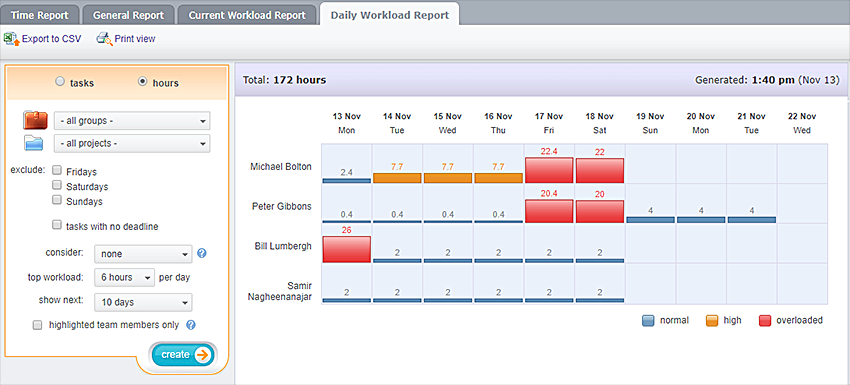Click the Print view printer icon
The width and height of the screenshot is (850, 385).
[x=104, y=39]
